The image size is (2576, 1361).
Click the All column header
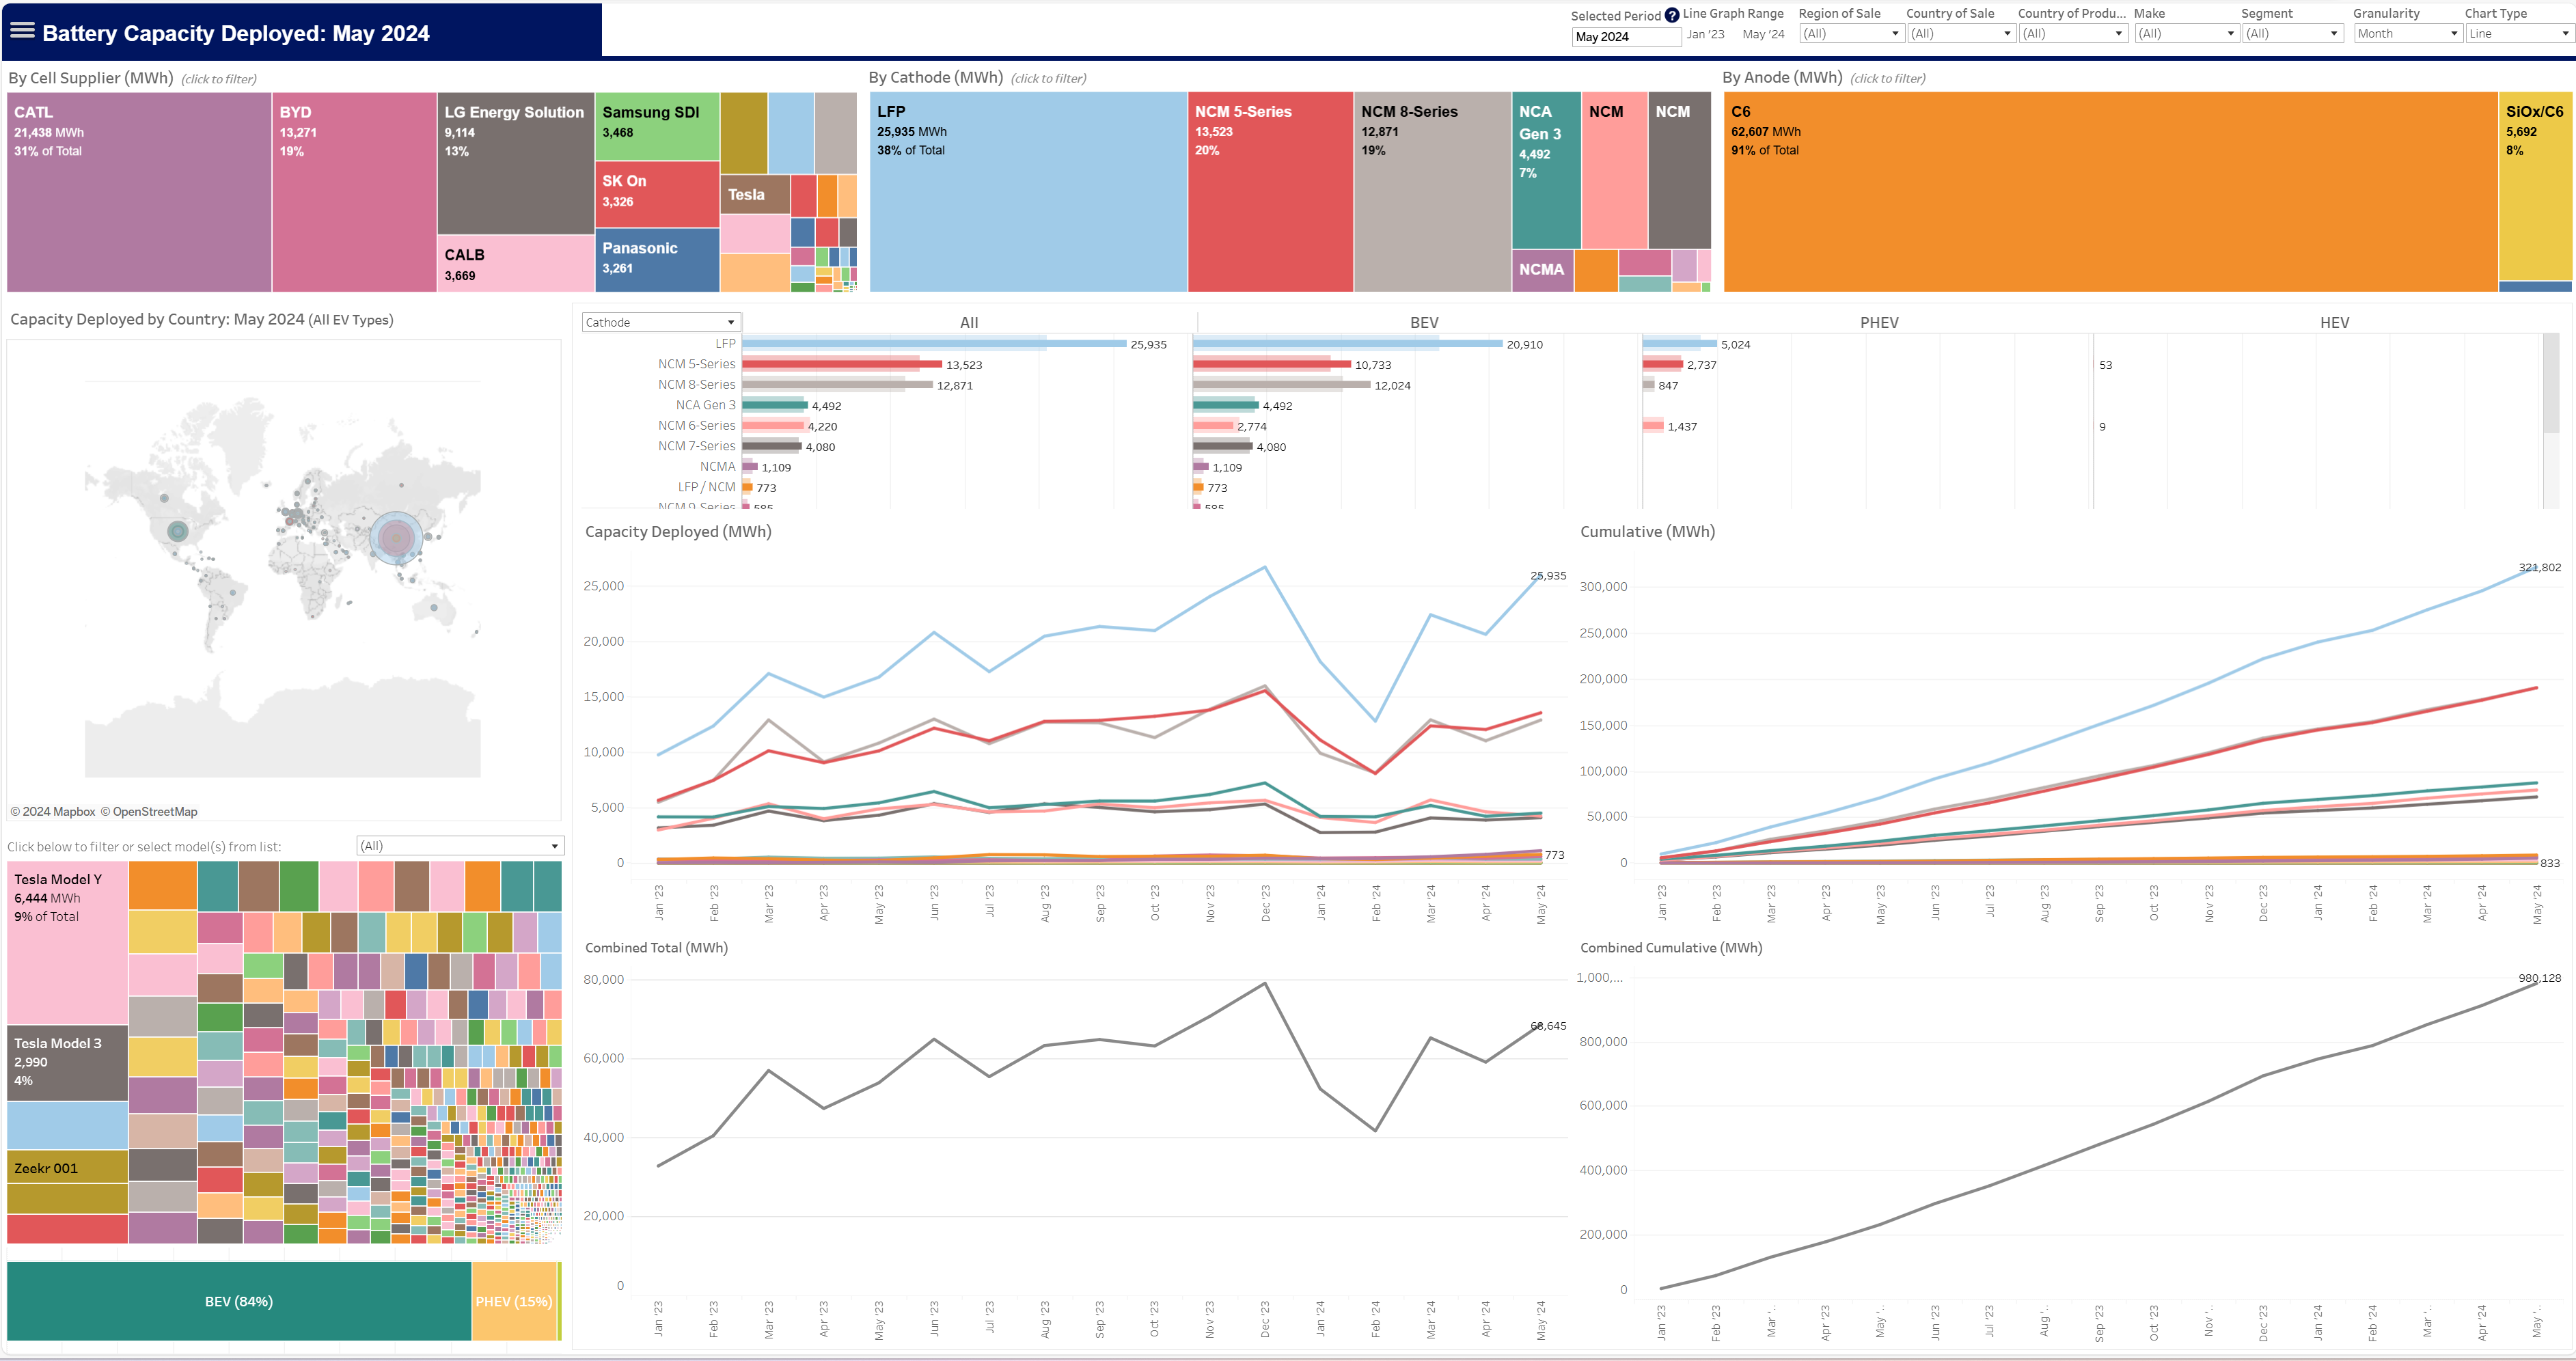[x=969, y=322]
